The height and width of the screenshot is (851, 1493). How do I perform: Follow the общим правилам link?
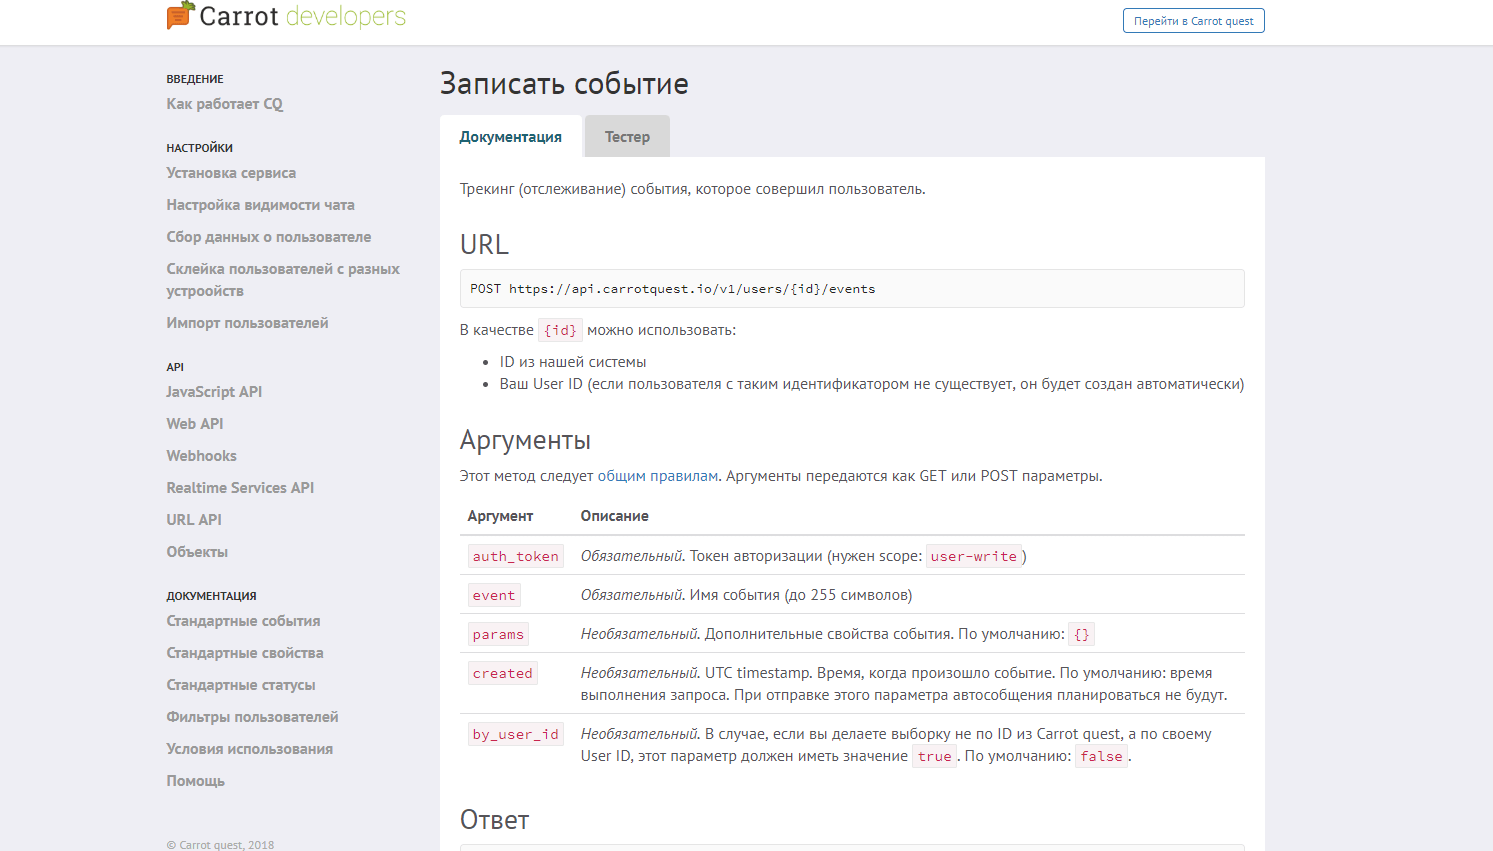658,476
